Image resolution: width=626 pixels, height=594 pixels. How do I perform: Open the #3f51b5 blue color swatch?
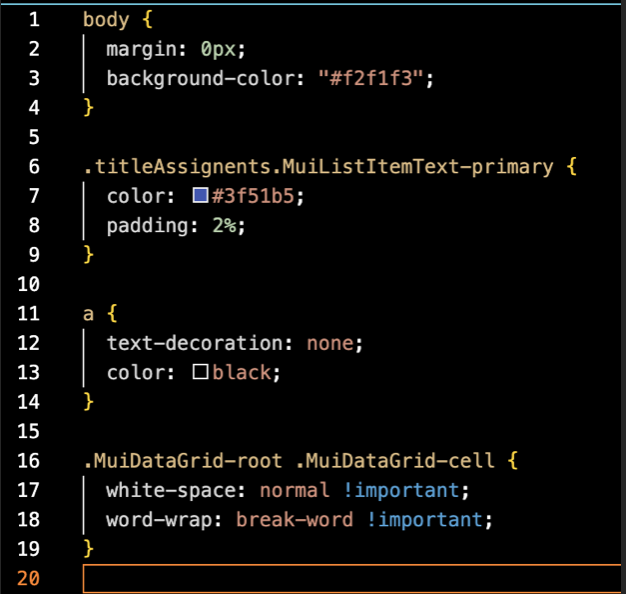200,196
